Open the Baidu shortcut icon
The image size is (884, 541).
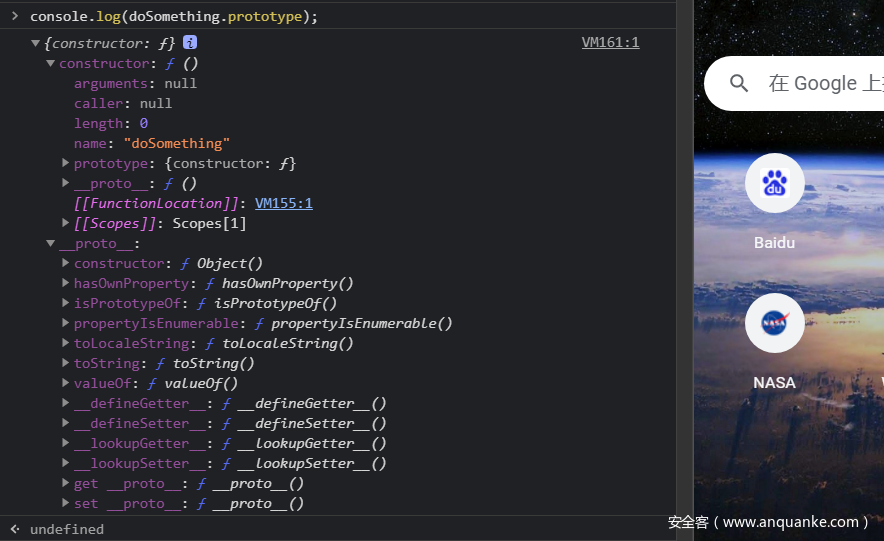click(775, 183)
